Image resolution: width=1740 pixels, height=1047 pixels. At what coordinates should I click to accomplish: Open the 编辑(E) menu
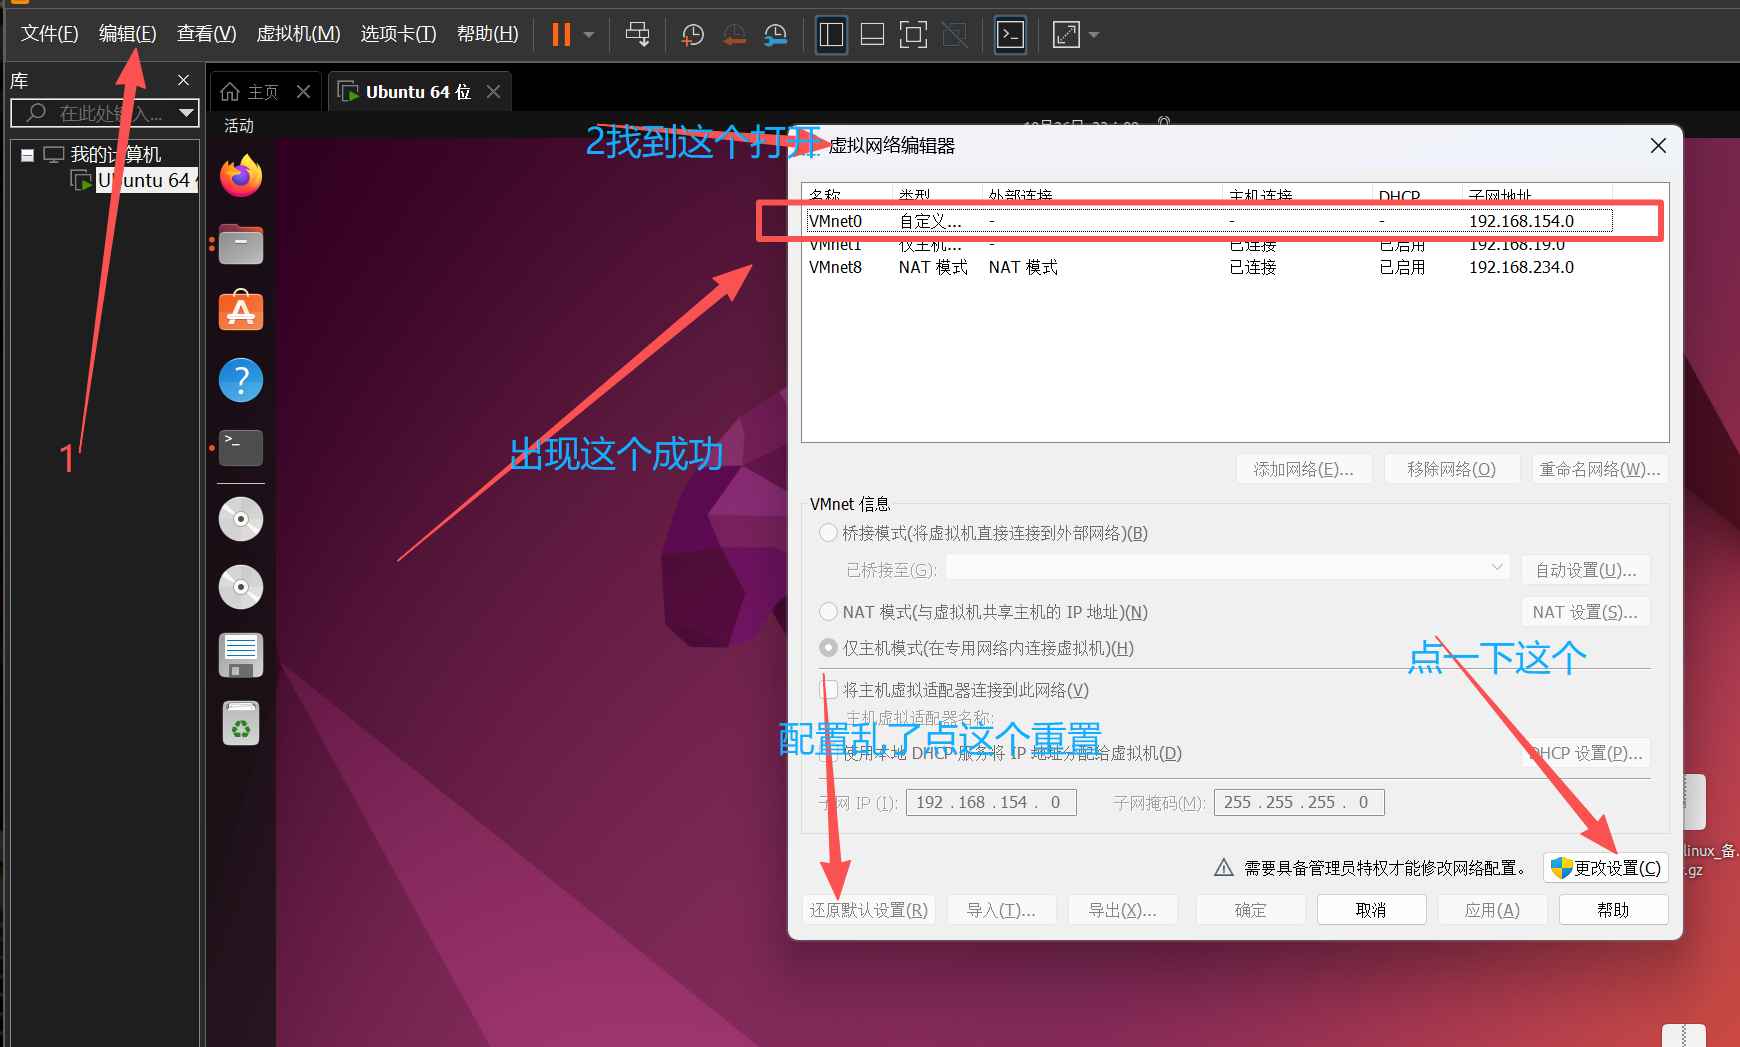pyautogui.click(x=127, y=34)
